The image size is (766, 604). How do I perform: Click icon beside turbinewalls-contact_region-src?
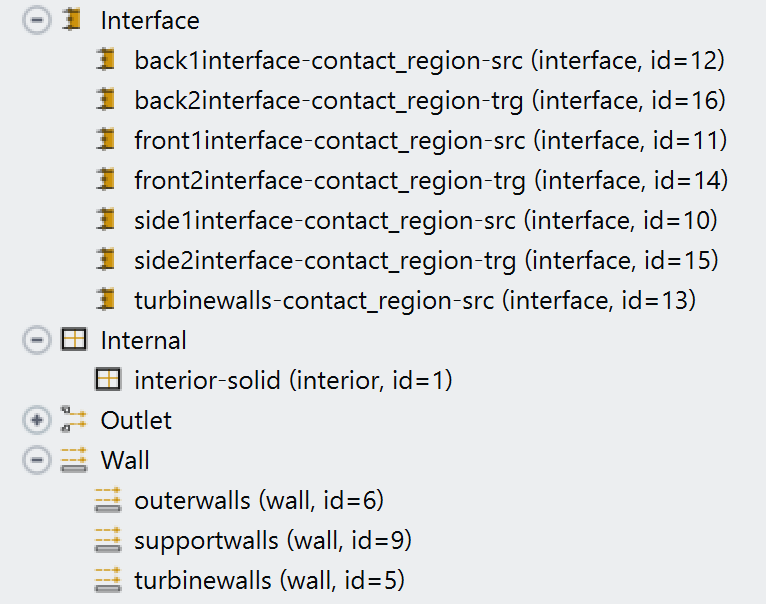pyautogui.click(x=106, y=300)
